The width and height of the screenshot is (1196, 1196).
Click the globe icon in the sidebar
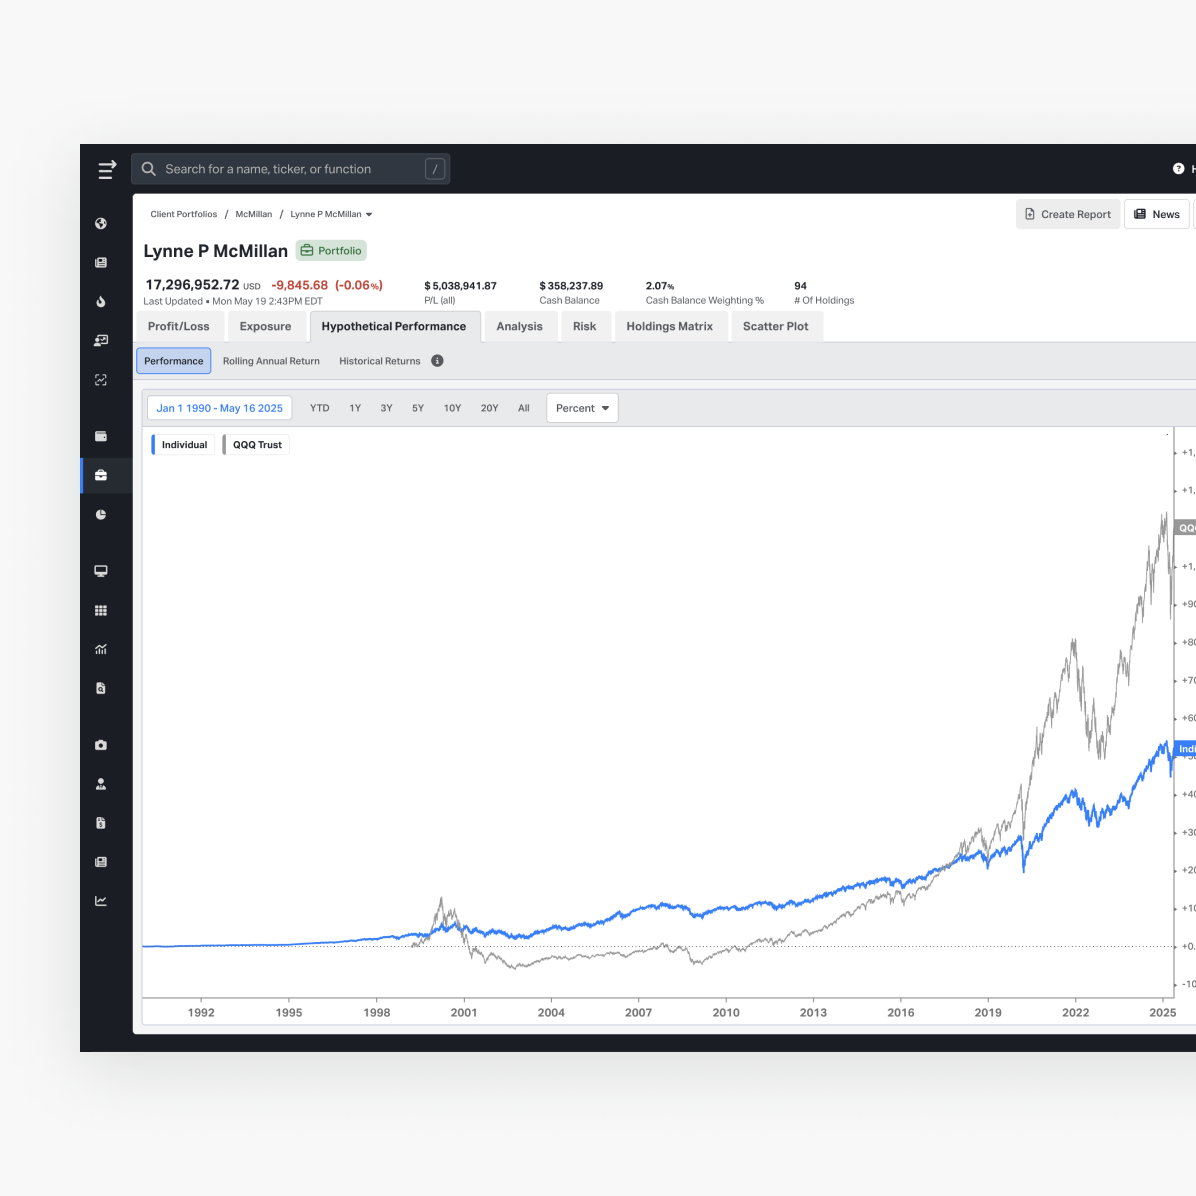pyautogui.click(x=101, y=224)
